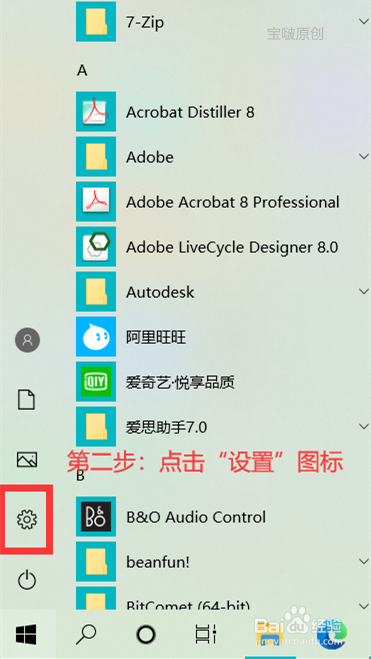This screenshot has height=659, width=371.
Task: Open Task View on the taskbar
Action: (x=206, y=634)
